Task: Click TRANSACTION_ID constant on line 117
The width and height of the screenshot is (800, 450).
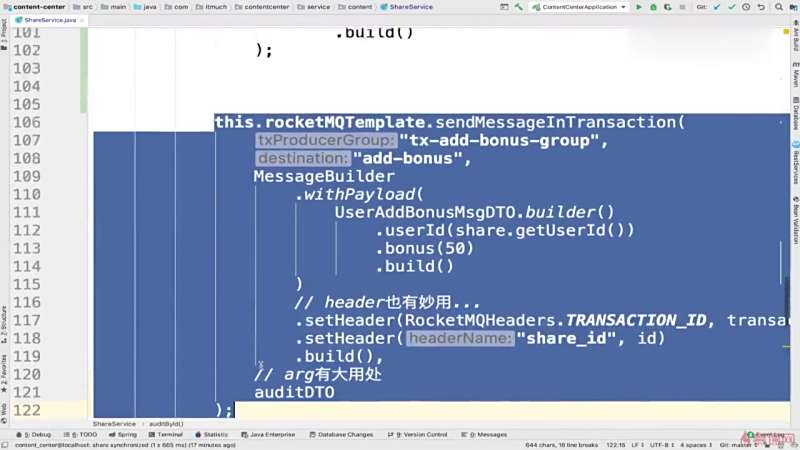Action: [636, 320]
